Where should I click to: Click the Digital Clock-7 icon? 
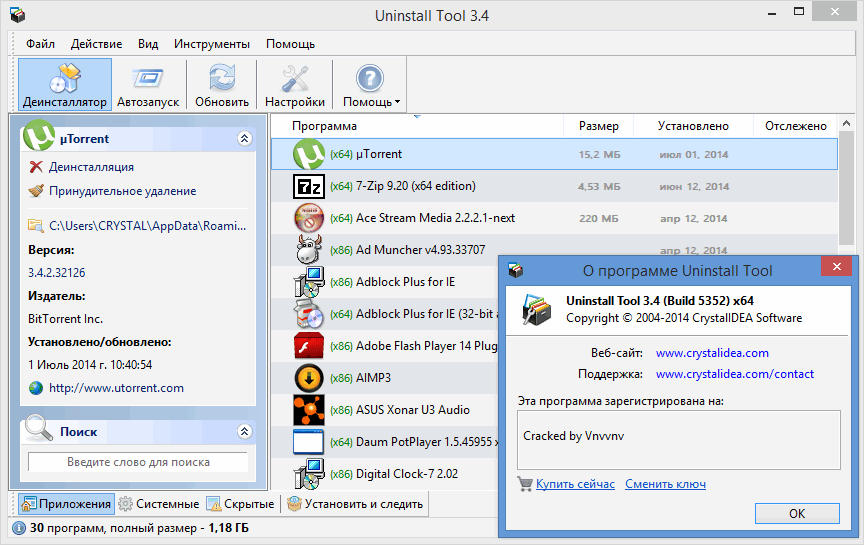pos(309,474)
